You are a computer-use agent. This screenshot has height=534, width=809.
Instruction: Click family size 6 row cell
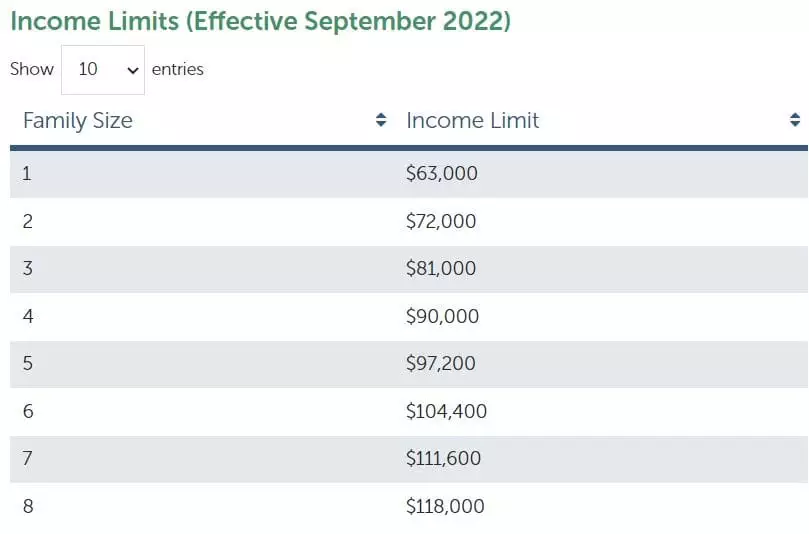(27, 411)
